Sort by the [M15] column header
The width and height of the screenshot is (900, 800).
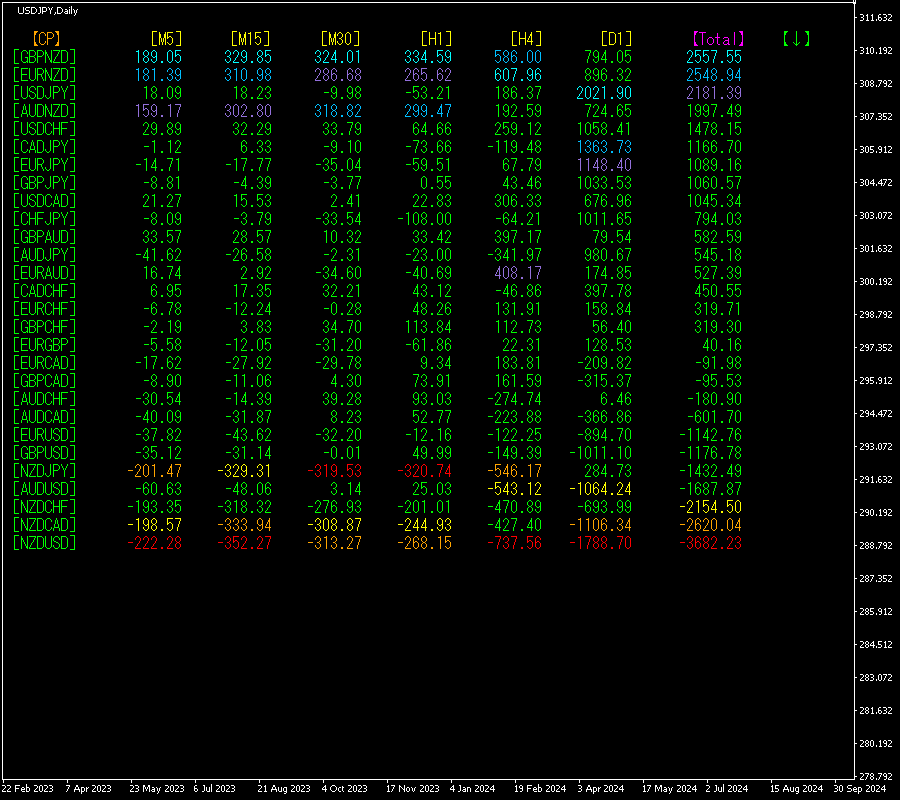tap(250, 39)
